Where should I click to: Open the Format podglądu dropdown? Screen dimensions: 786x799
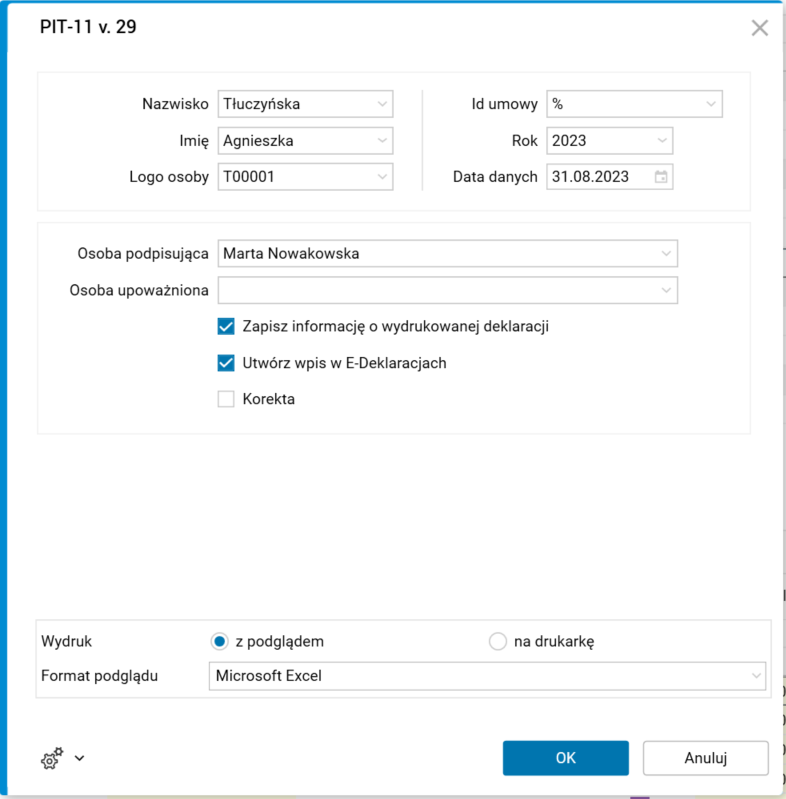click(x=756, y=676)
